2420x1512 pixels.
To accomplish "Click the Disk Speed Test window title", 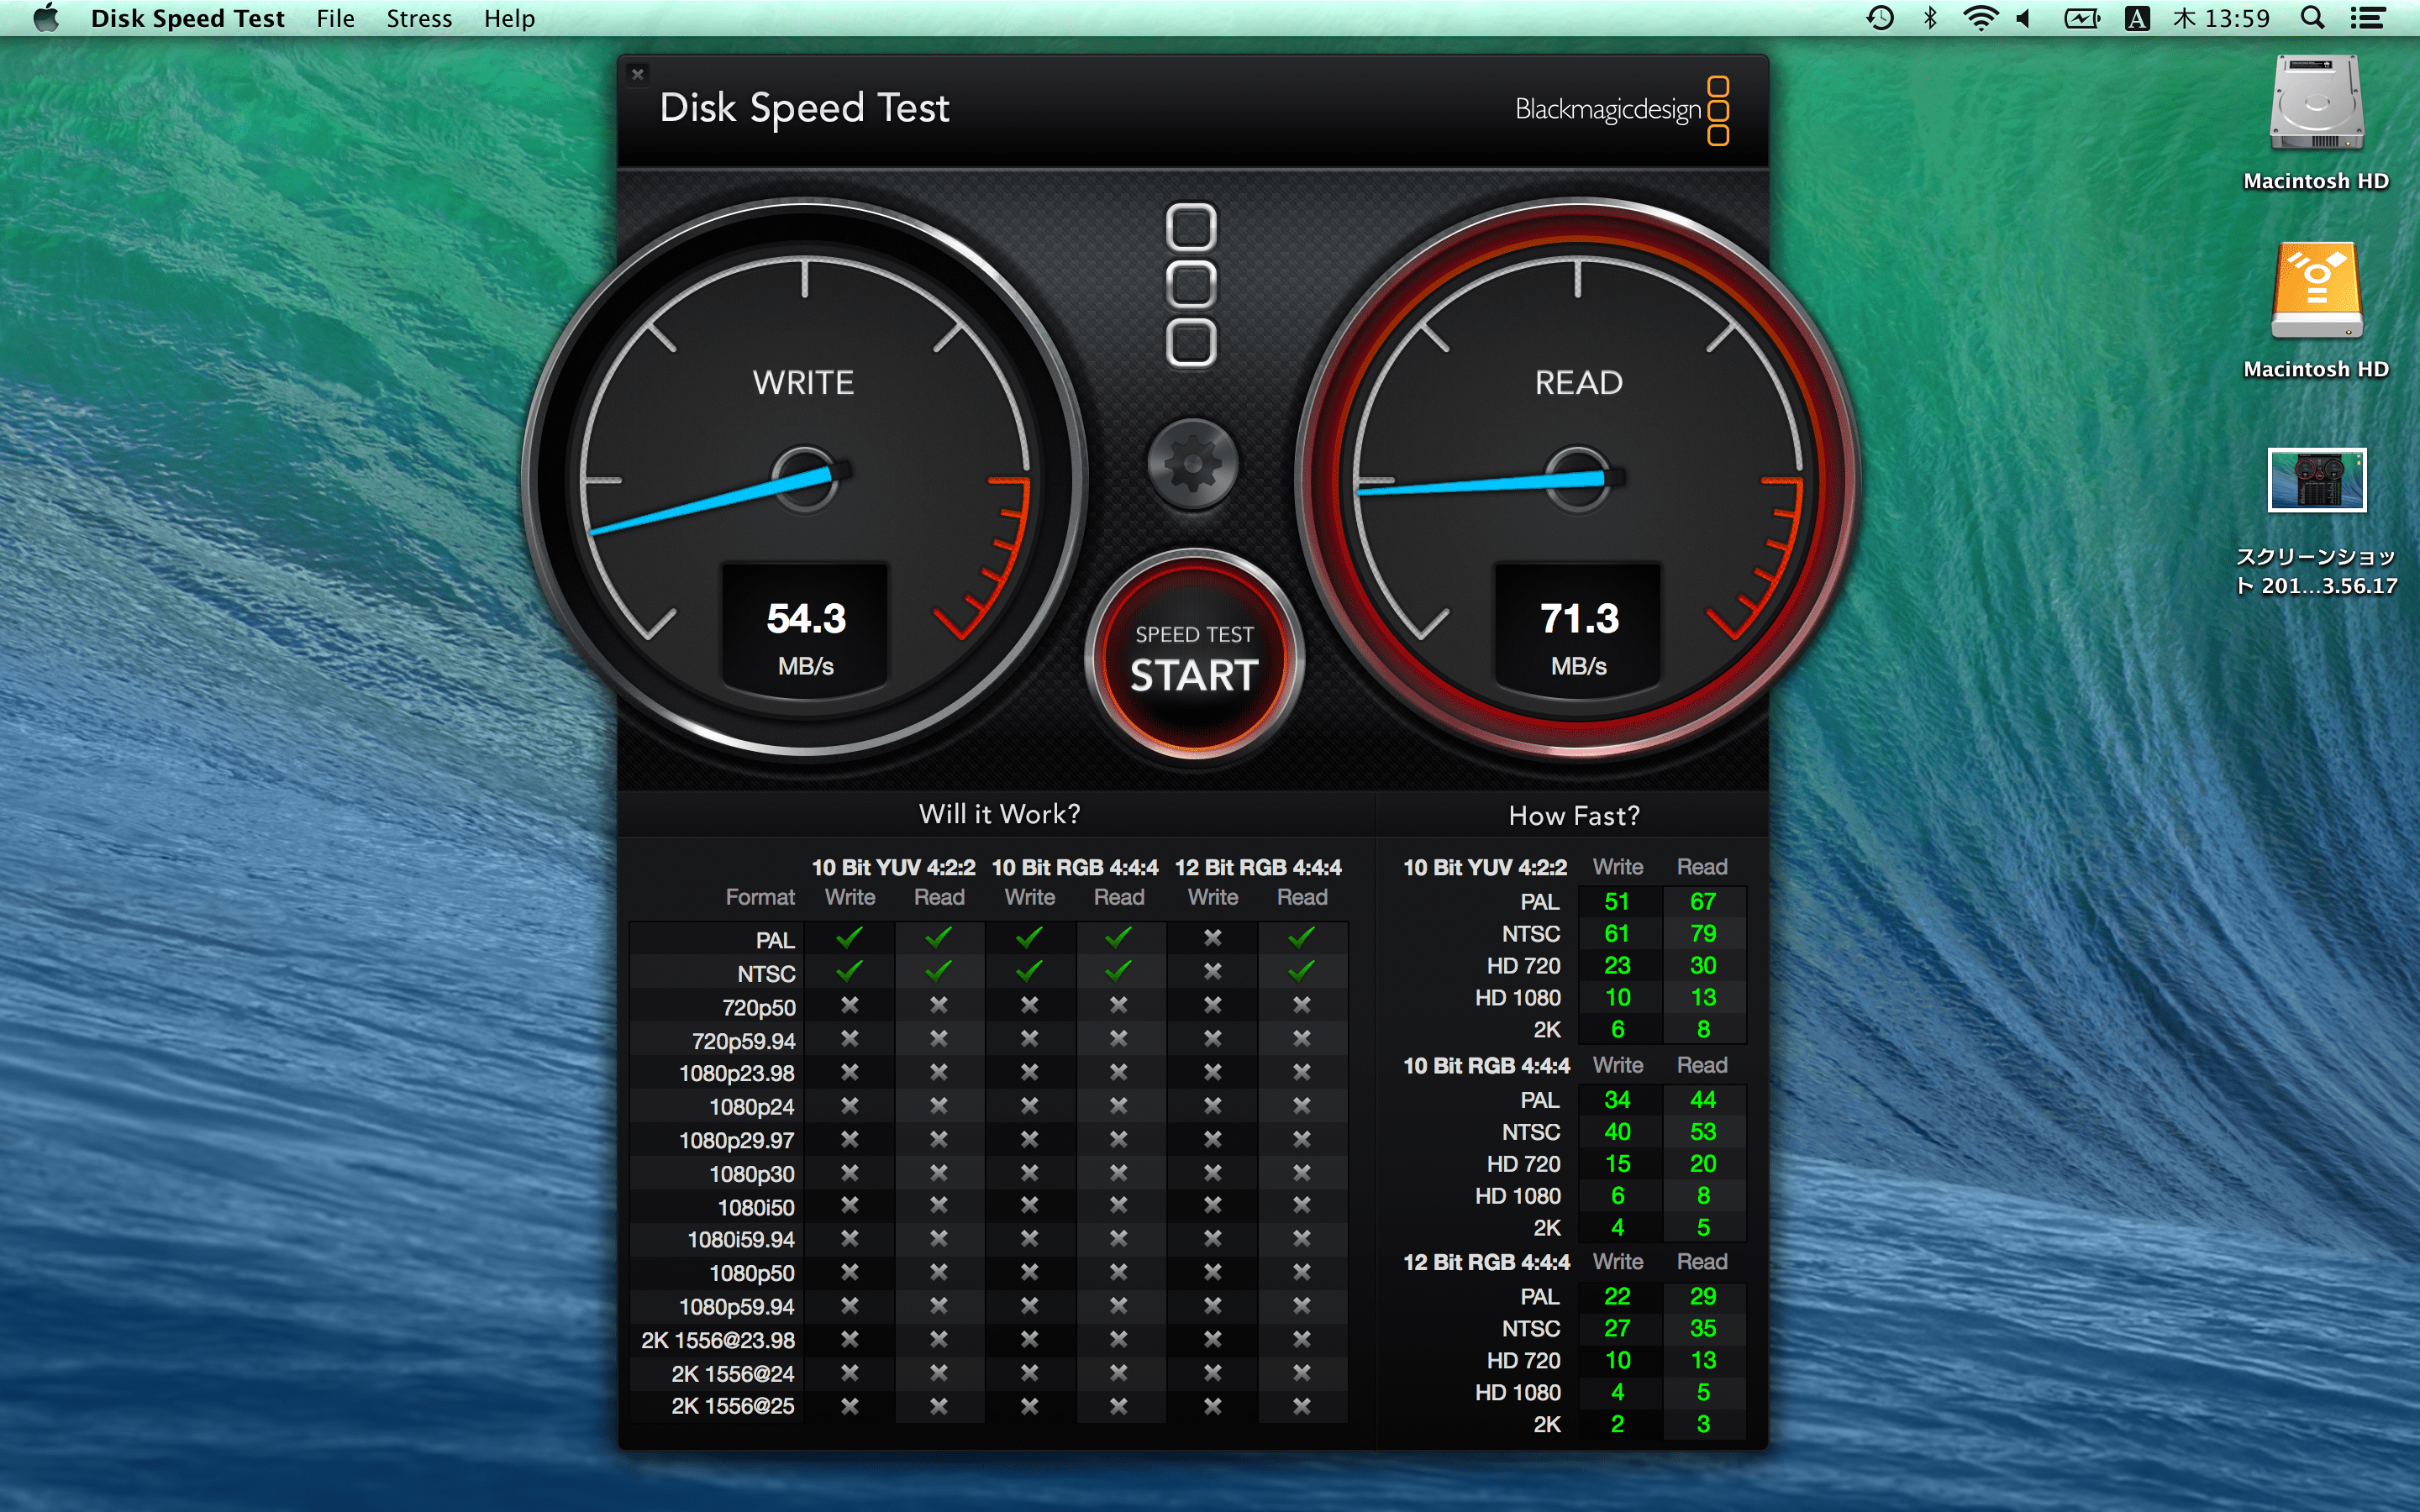I will [804, 108].
